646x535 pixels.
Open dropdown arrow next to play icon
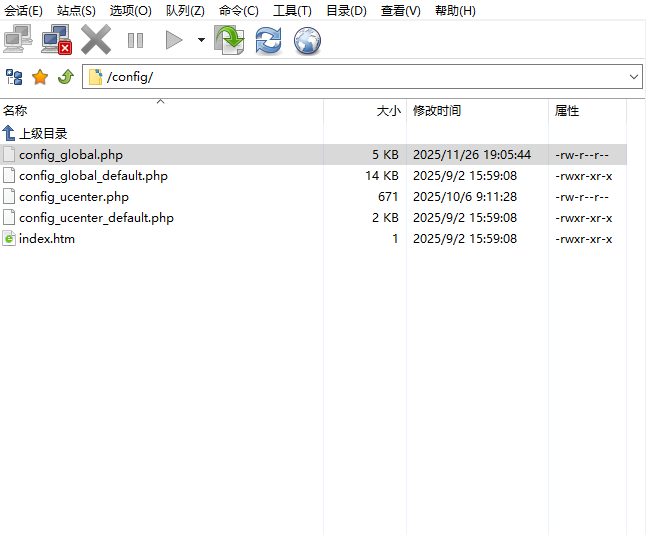tap(201, 40)
